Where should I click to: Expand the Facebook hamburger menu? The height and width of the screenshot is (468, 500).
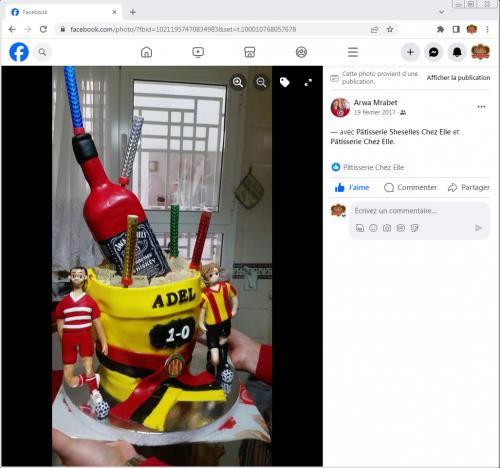click(x=353, y=52)
